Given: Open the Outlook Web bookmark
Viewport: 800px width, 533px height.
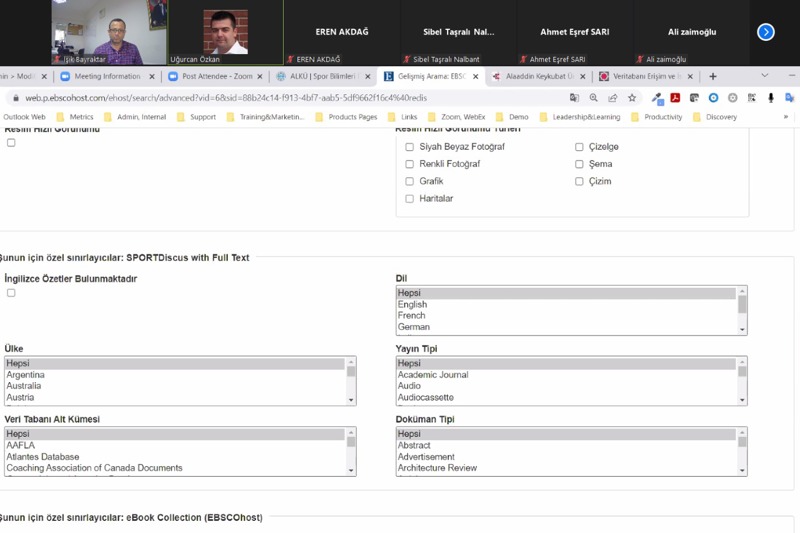Looking at the screenshot, I should 24,117.
